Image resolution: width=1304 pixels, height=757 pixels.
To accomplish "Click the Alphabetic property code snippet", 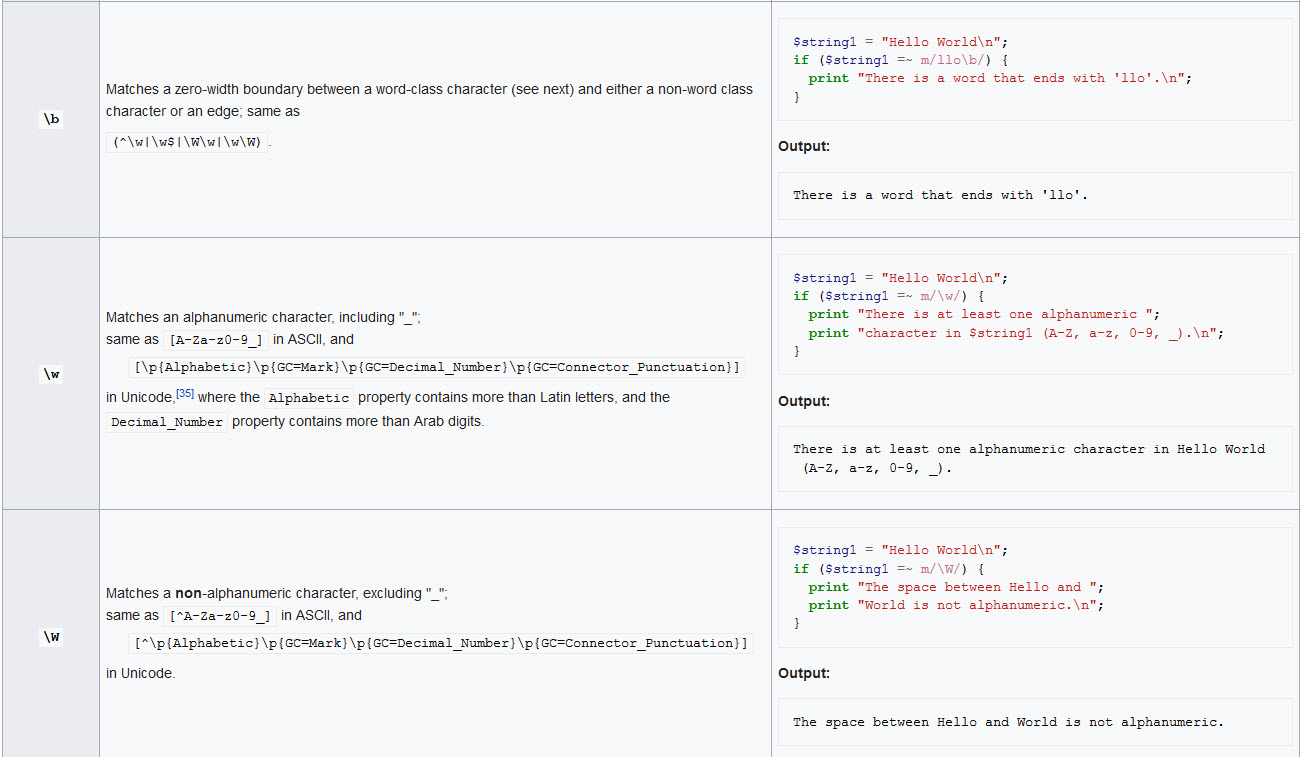I will click(308, 397).
